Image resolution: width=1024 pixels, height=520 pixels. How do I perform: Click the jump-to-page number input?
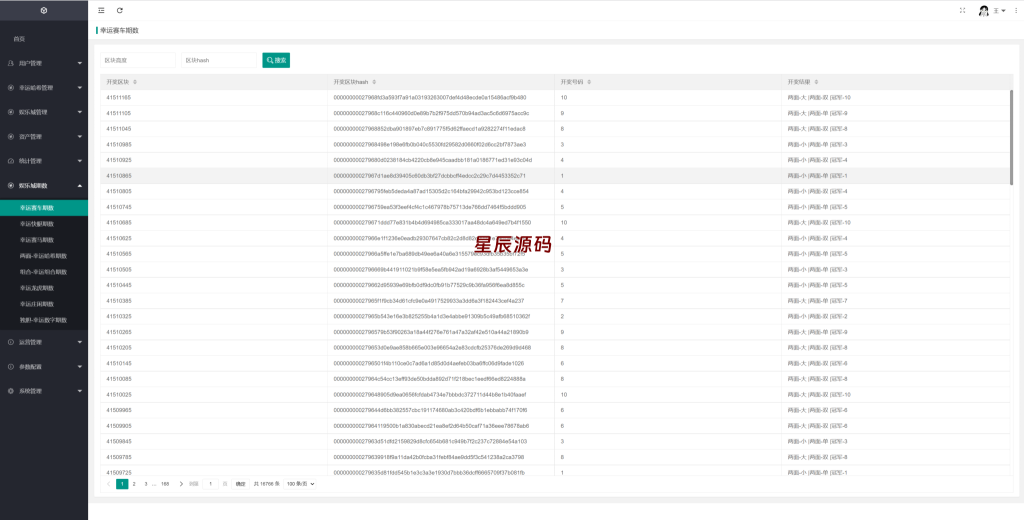pyautogui.click(x=210, y=484)
